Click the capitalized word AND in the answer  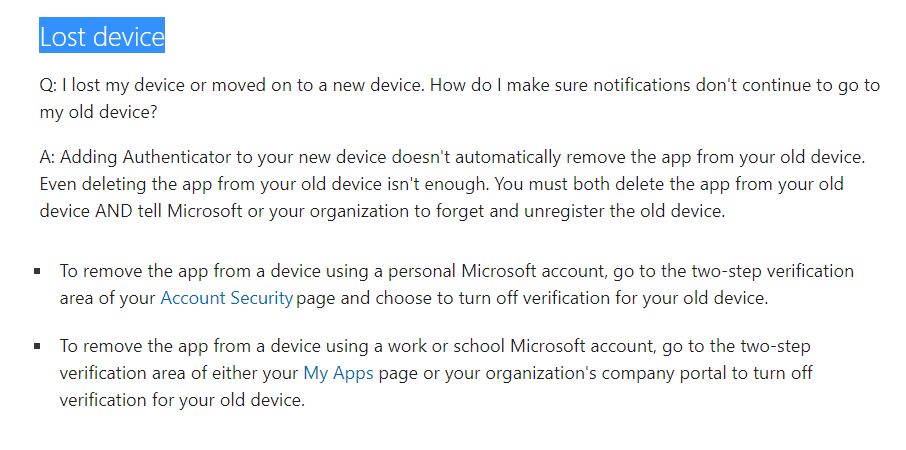click(x=115, y=211)
